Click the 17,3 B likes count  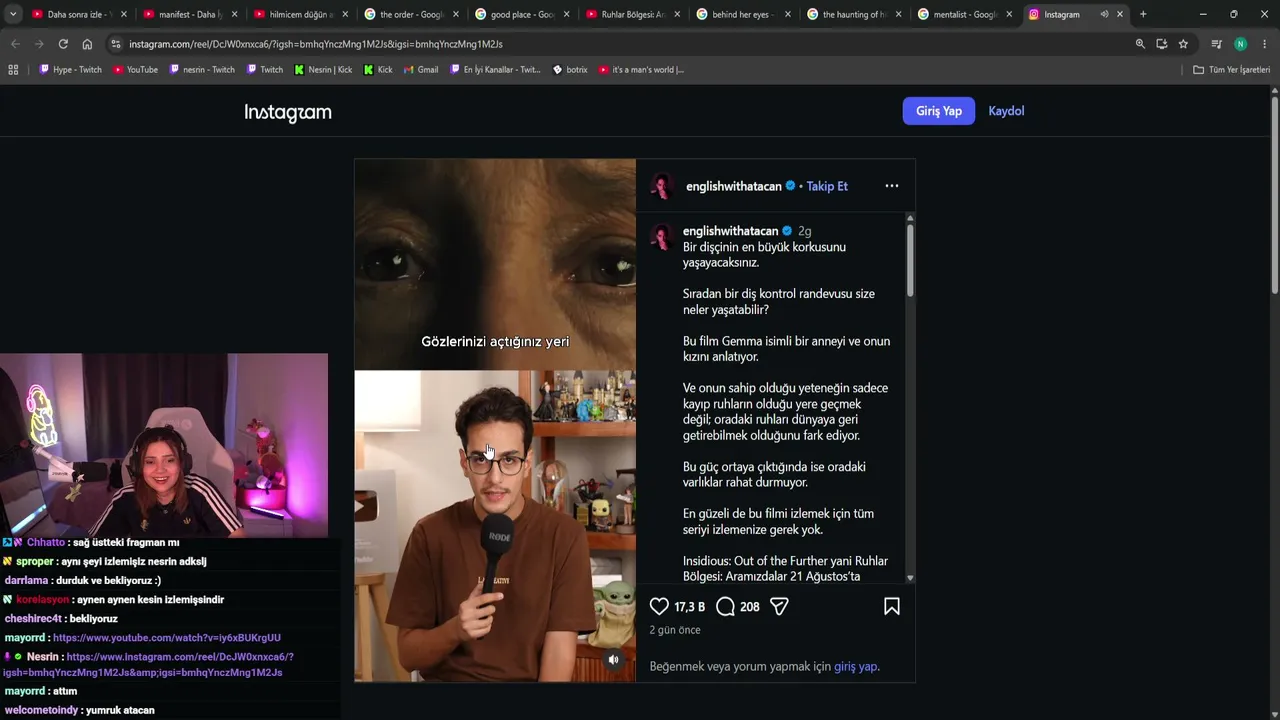point(690,607)
